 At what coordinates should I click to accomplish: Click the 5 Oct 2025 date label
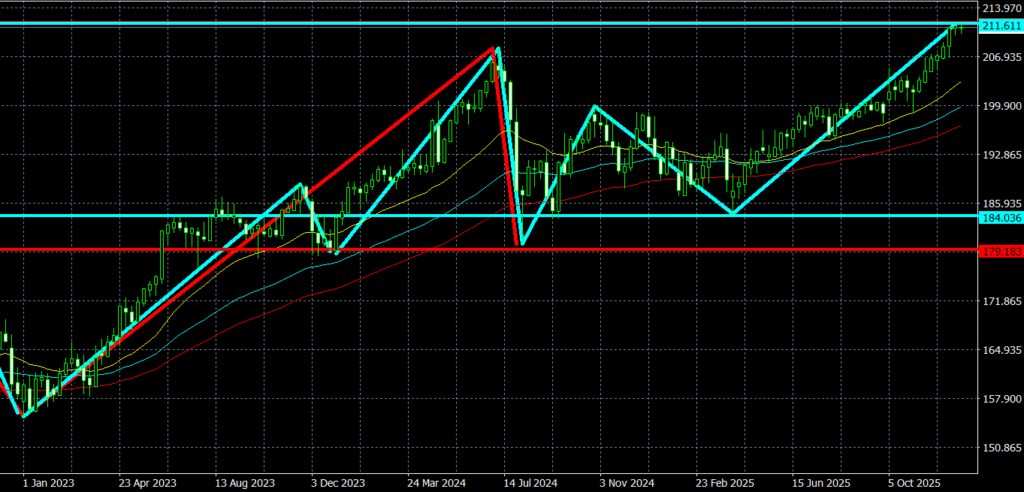(916, 481)
